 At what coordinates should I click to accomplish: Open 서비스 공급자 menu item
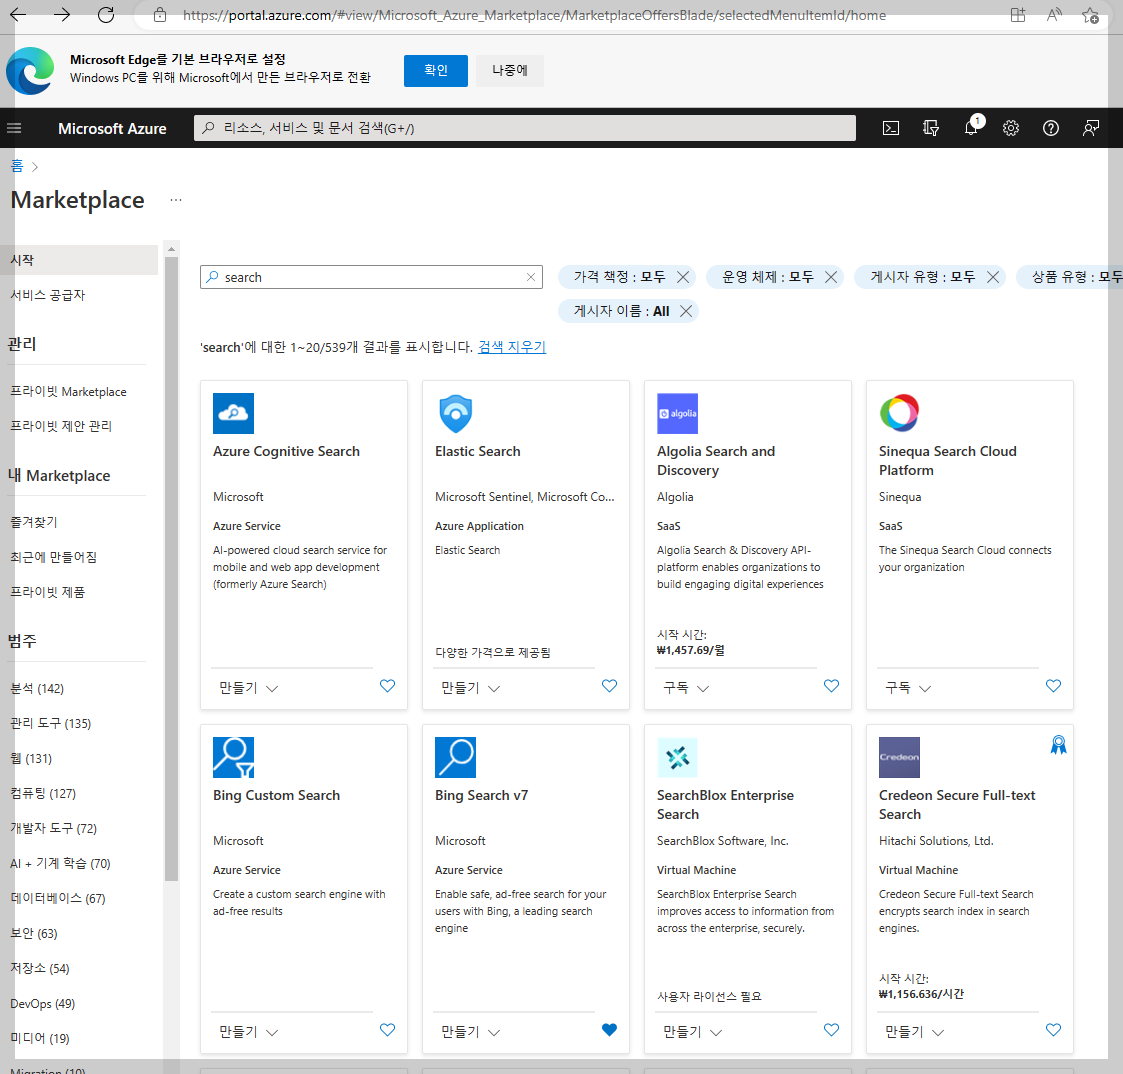coord(47,295)
